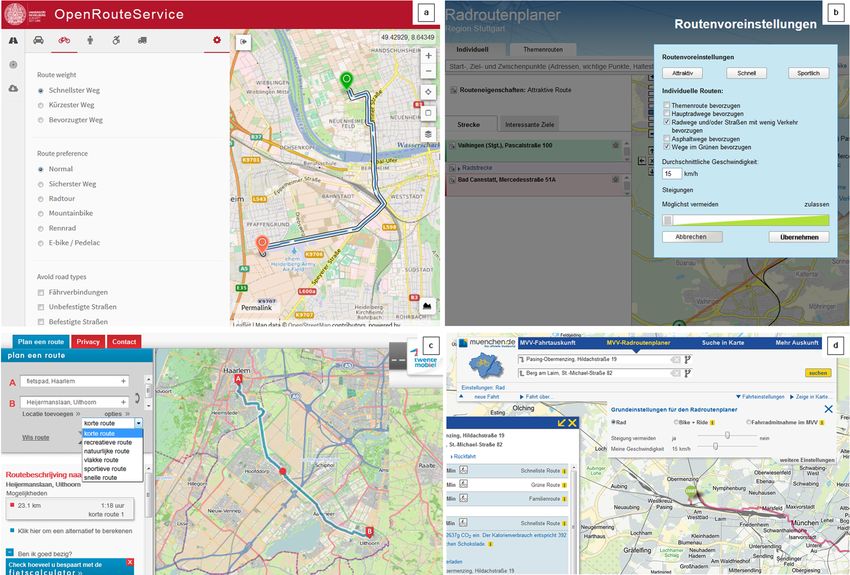Click Attraktiv preset button
This screenshot has height=575, width=850.
point(682,73)
